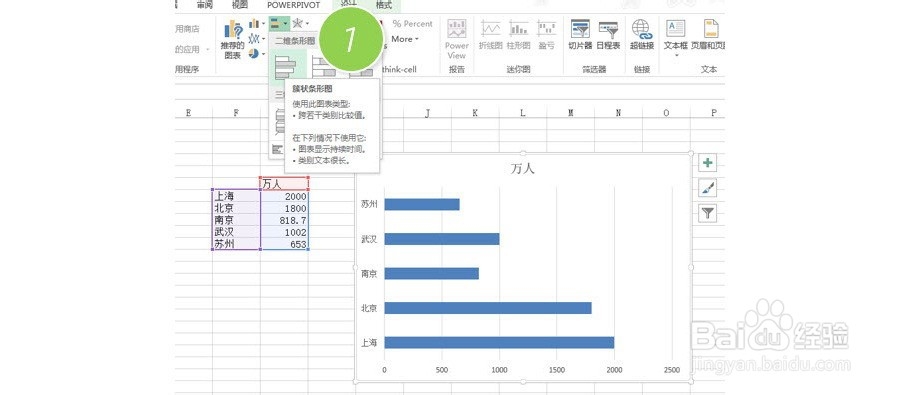
Task: Select cell with value 1002
Action: pyautogui.click(x=285, y=233)
